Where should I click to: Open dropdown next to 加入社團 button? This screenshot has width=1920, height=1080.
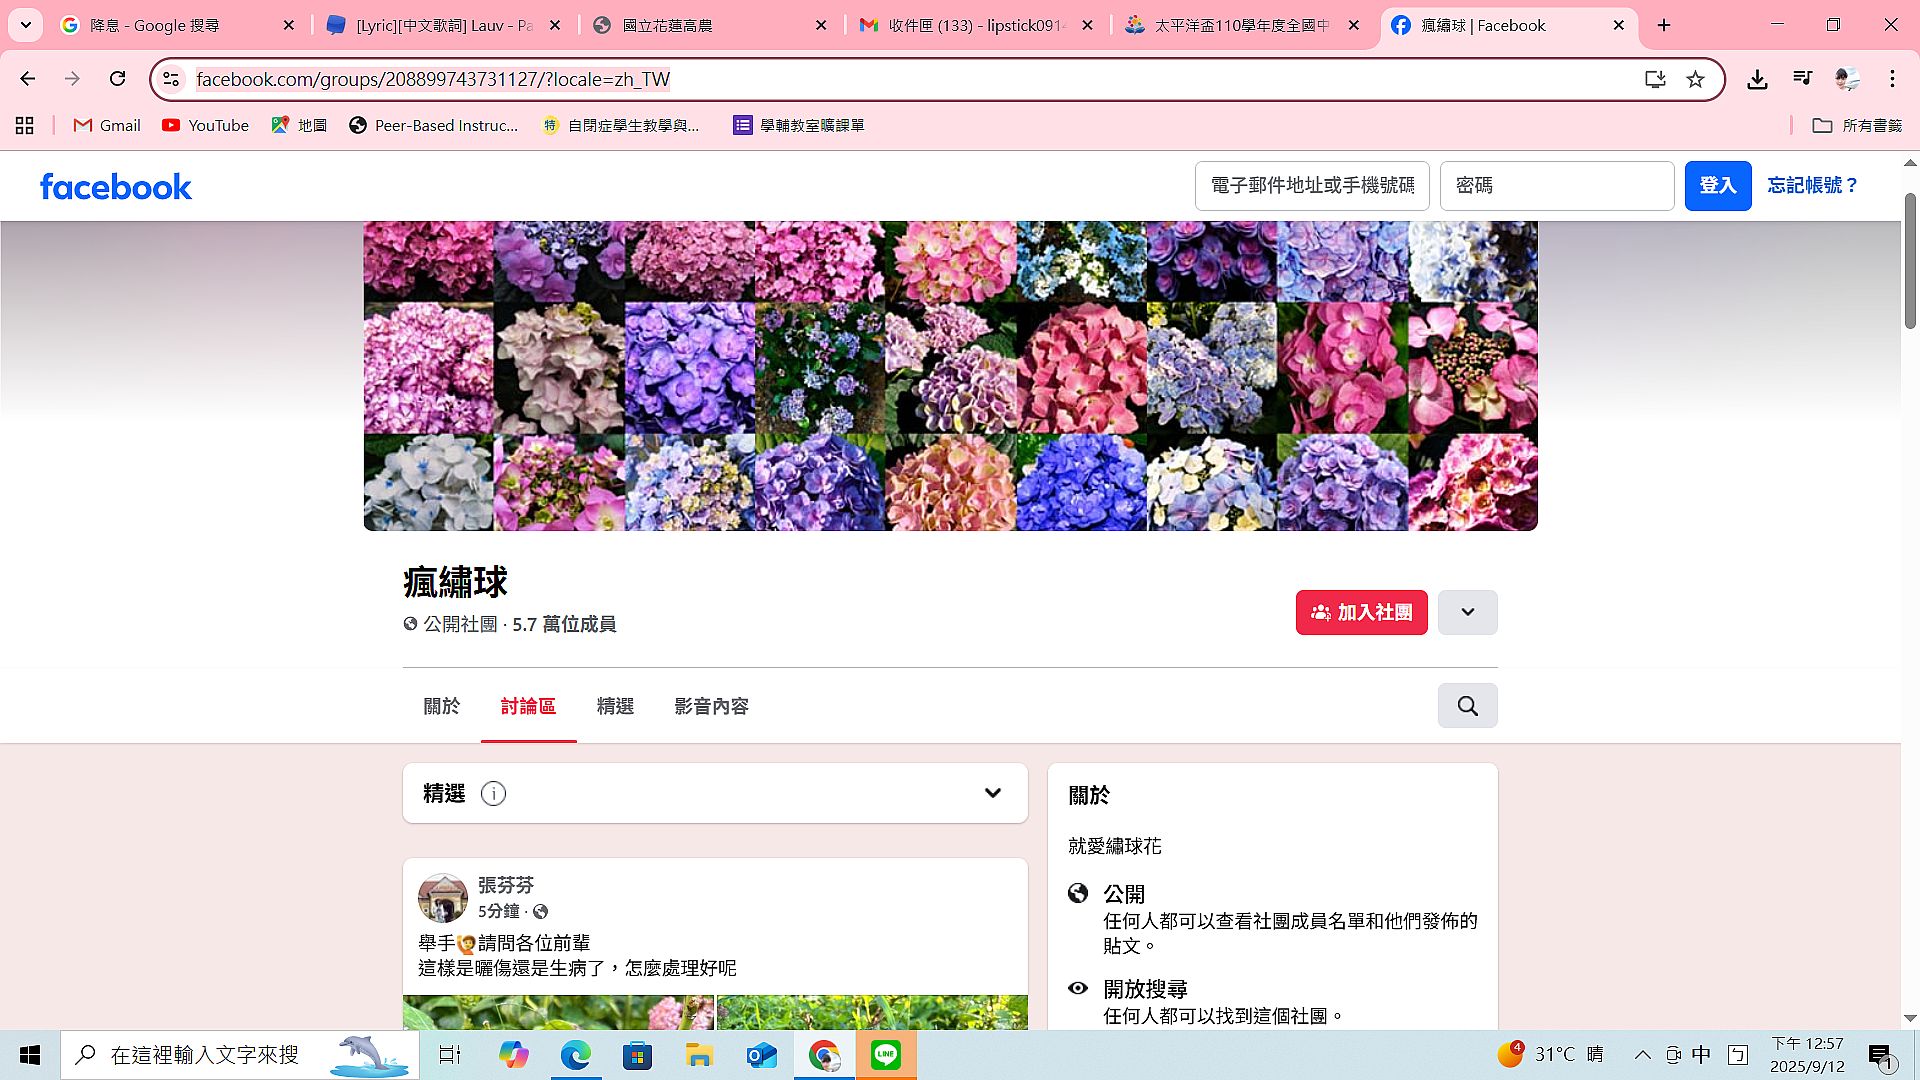pyautogui.click(x=1467, y=612)
